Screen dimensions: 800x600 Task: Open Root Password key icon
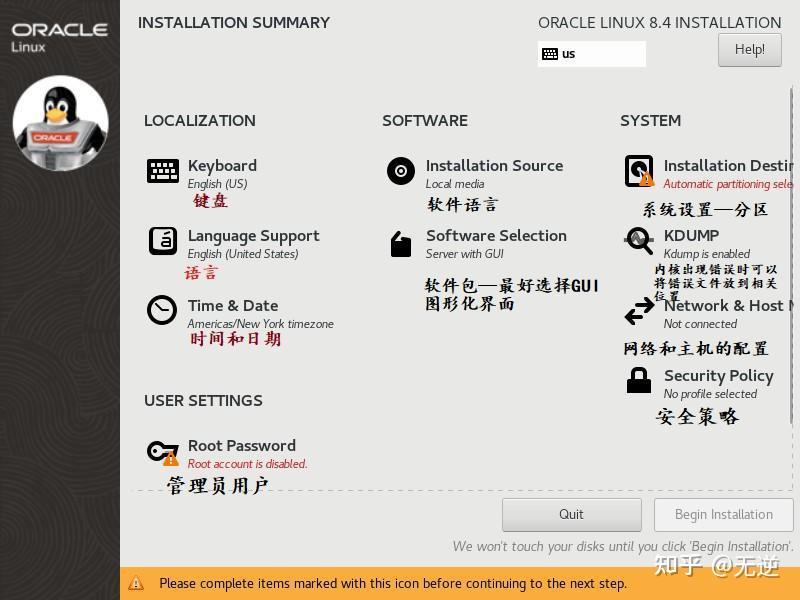(161, 451)
